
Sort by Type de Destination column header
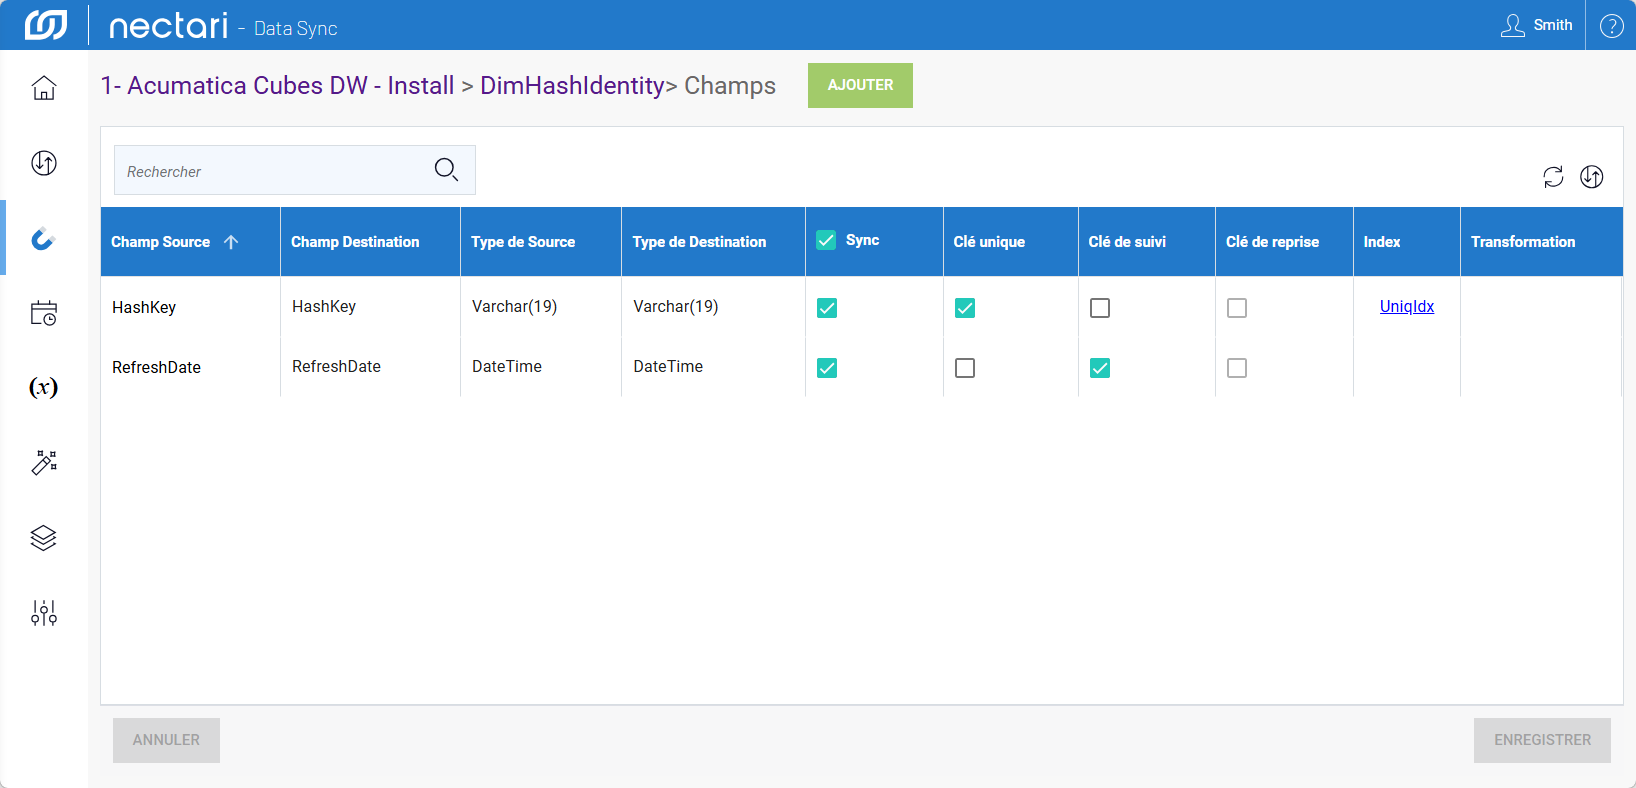click(x=713, y=242)
